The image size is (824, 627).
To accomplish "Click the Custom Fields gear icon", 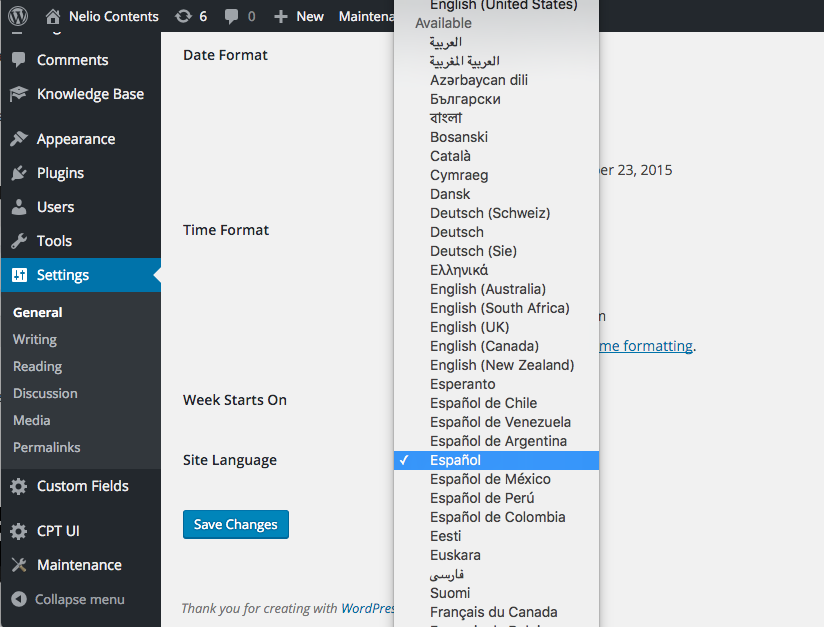I will [x=18, y=486].
